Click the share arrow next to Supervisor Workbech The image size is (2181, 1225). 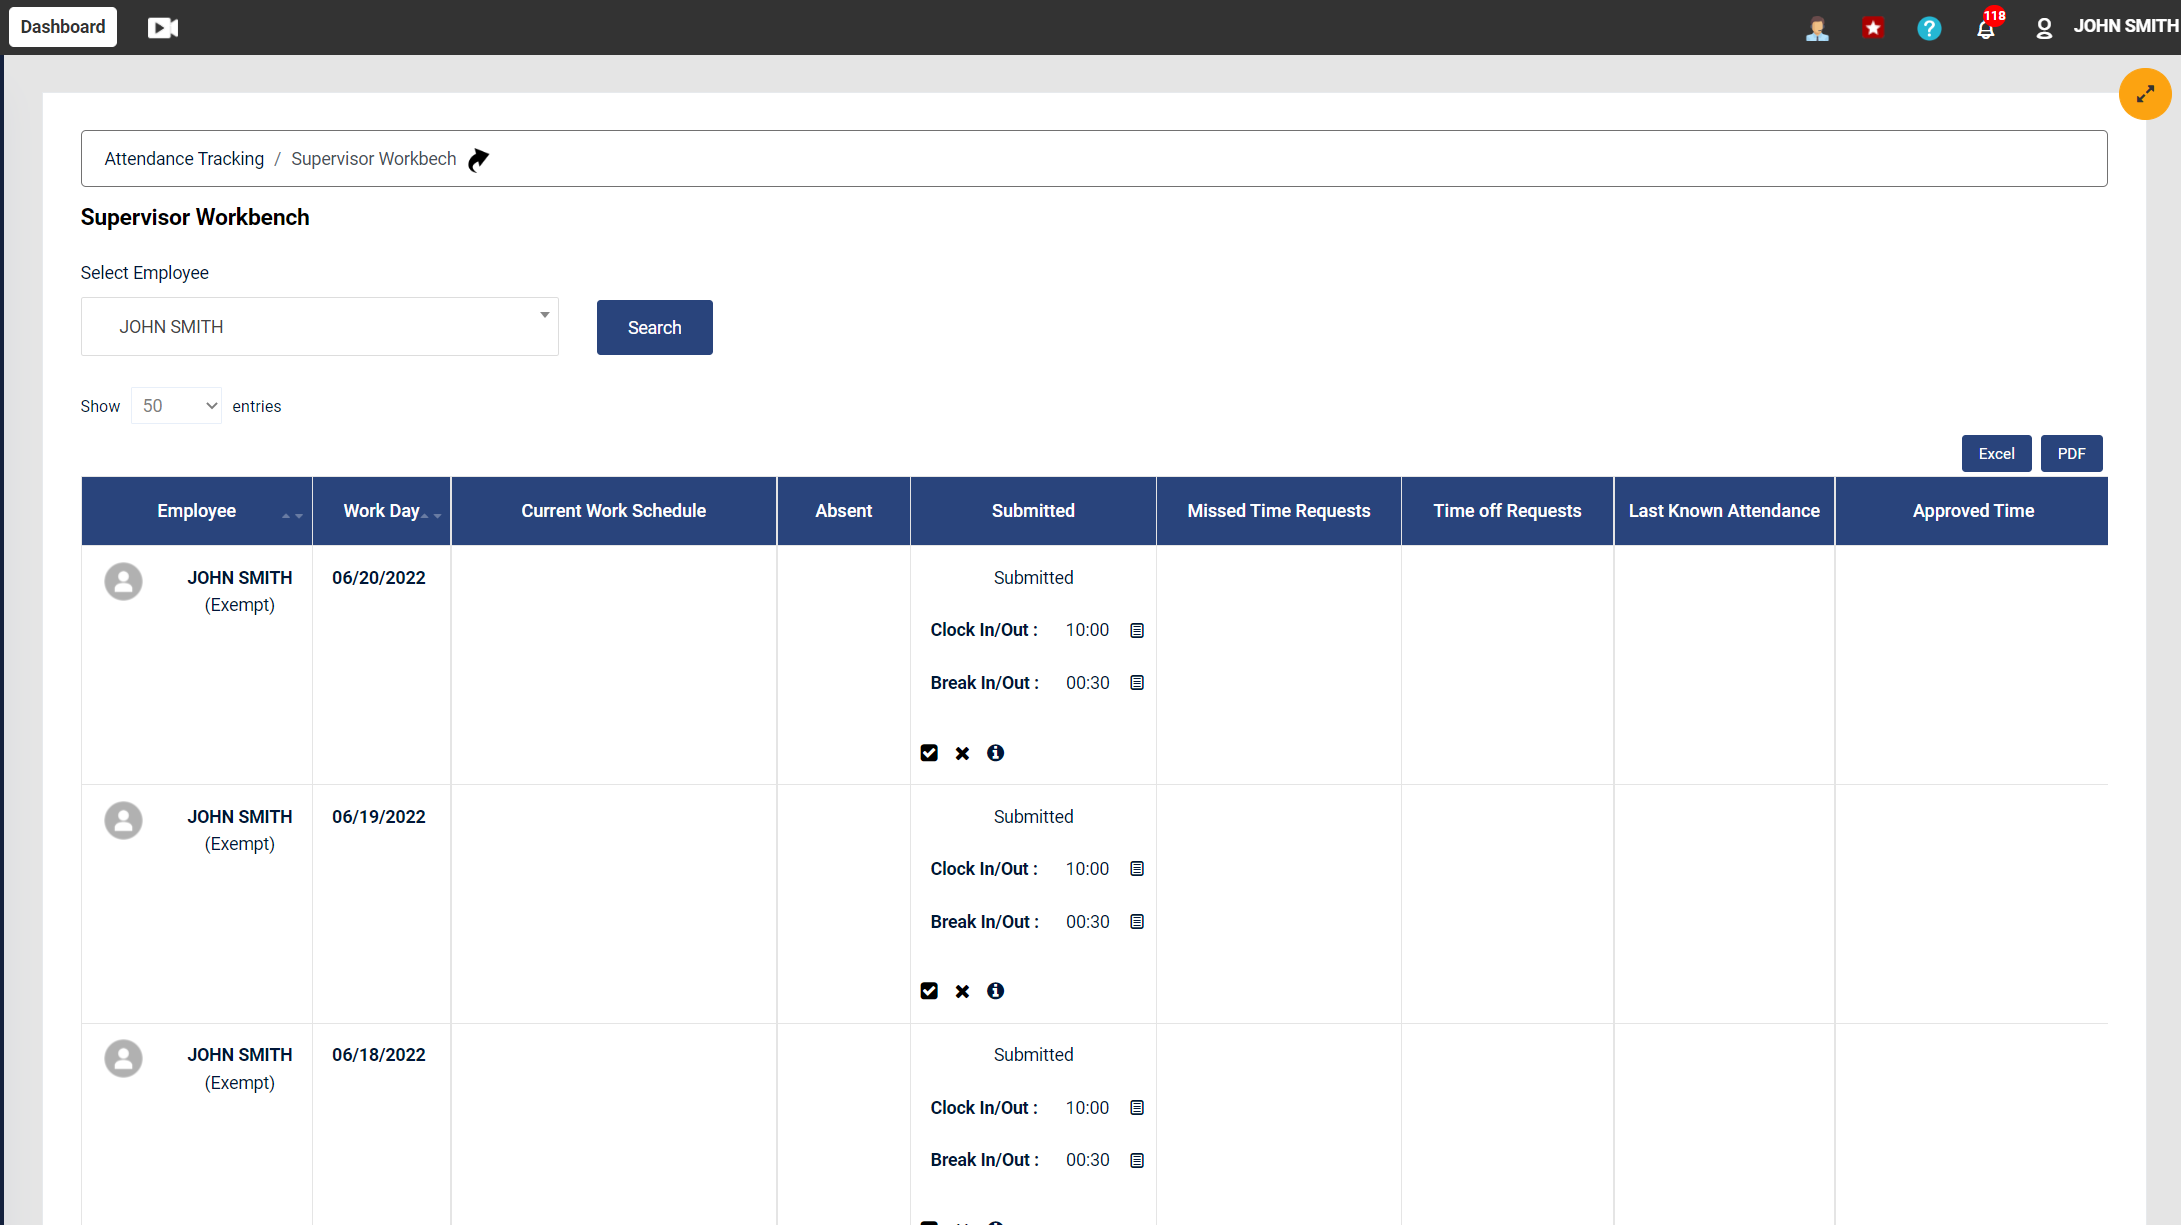click(479, 159)
